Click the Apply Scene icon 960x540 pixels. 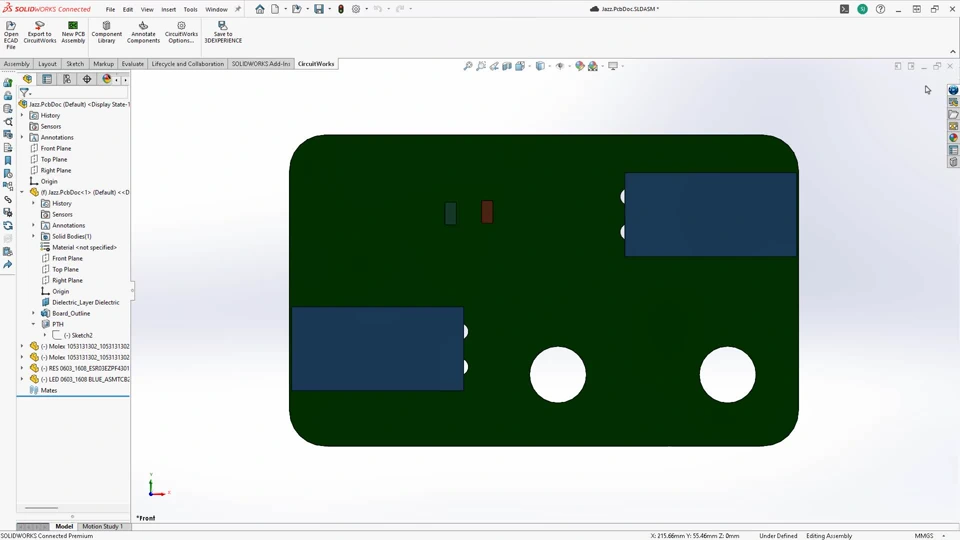pyautogui.click(x=593, y=66)
